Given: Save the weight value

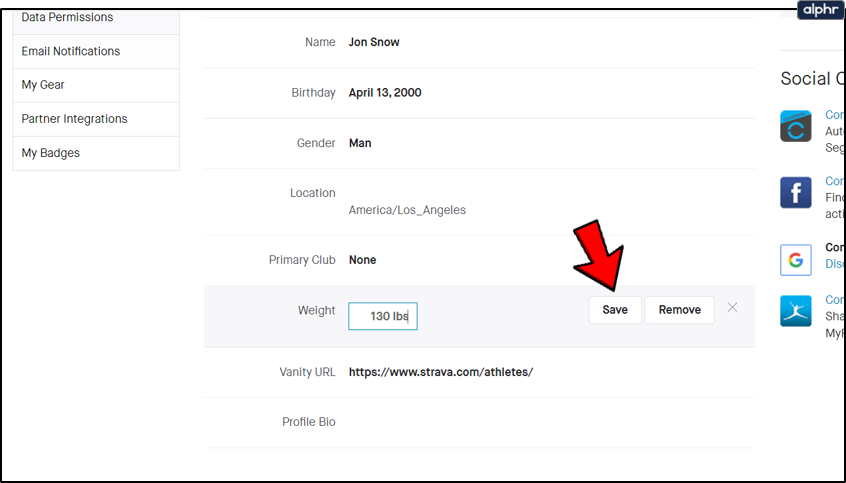Looking at the screenshot, I should (x=615, y=310).
